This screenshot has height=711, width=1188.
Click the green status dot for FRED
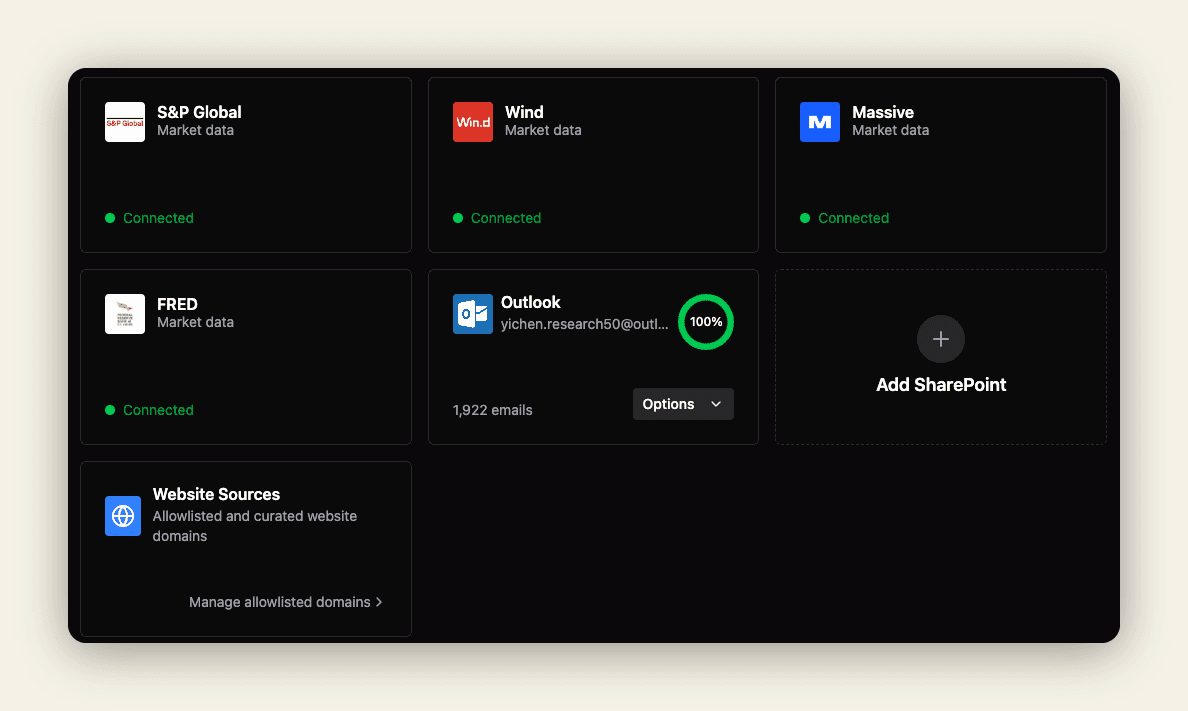pos(110,410)
